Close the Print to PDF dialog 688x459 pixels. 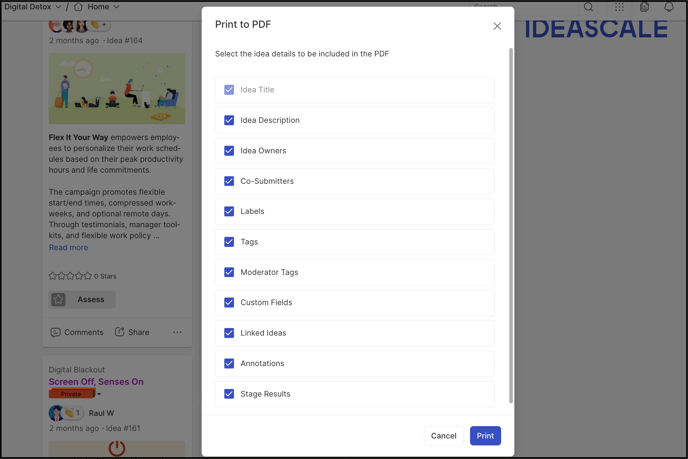click(x=497, y=26)
